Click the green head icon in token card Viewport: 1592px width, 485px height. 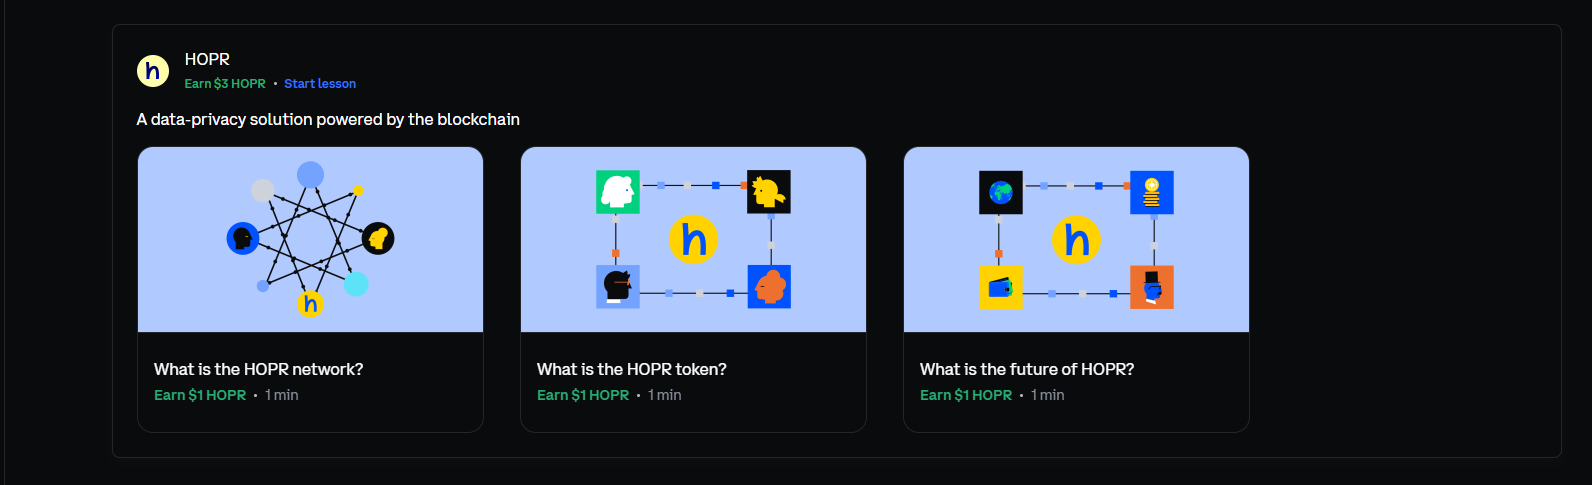[618, 192]
